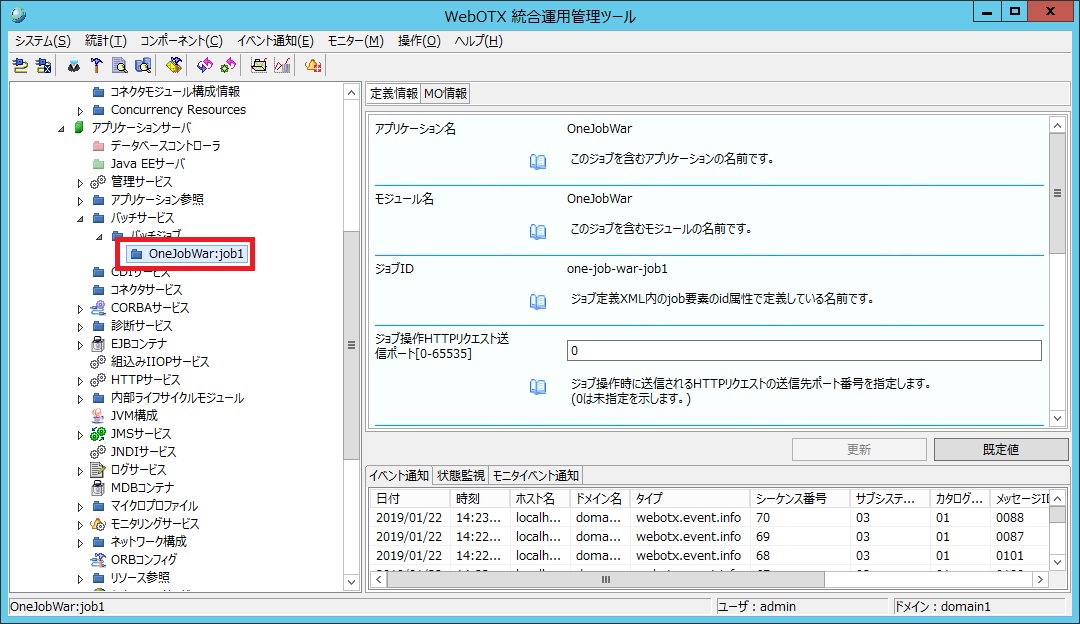1080x624 pixels.
Task: Collapse the バッチサービス tree node
Action: point(81,218)
